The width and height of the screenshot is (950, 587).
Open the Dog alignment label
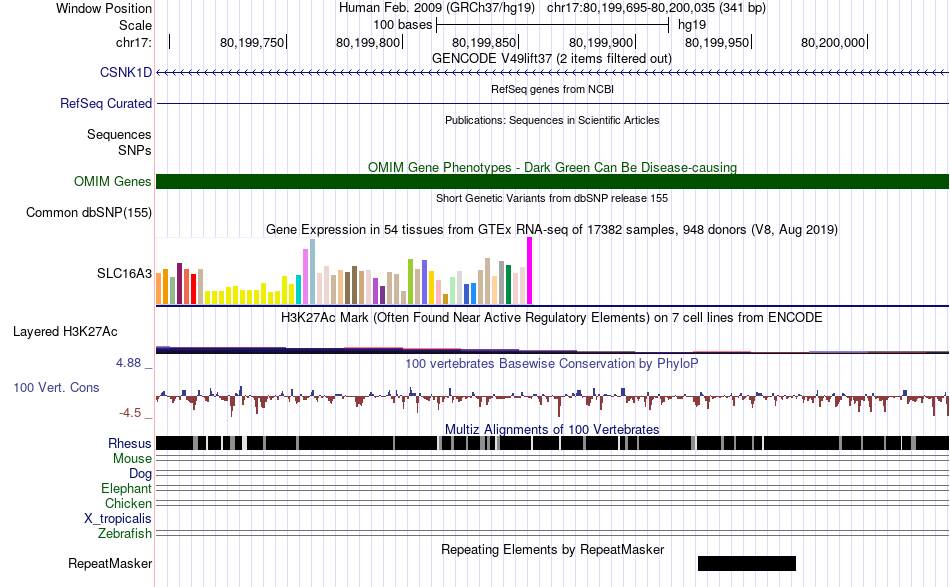pos(140,474)
